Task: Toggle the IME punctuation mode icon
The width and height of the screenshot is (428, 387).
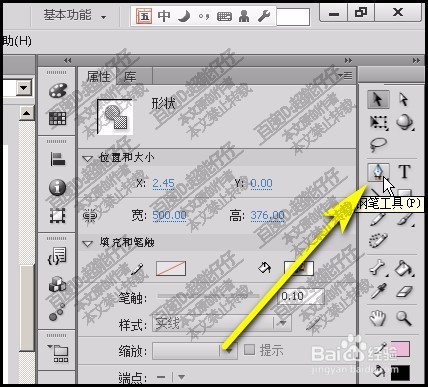Action: [203, 16]
